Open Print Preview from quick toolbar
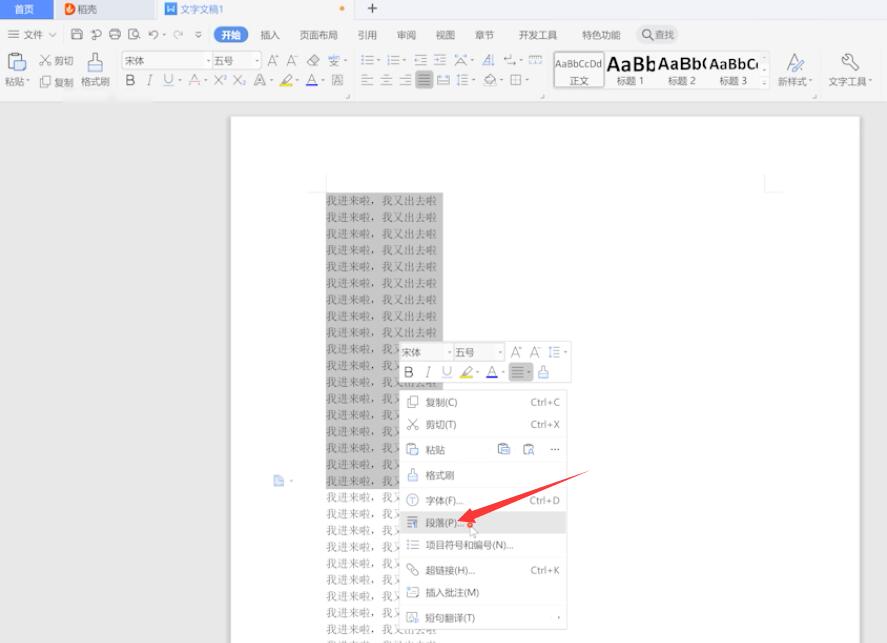The width and height of the screenshot is (887, 643). [134, 34]
